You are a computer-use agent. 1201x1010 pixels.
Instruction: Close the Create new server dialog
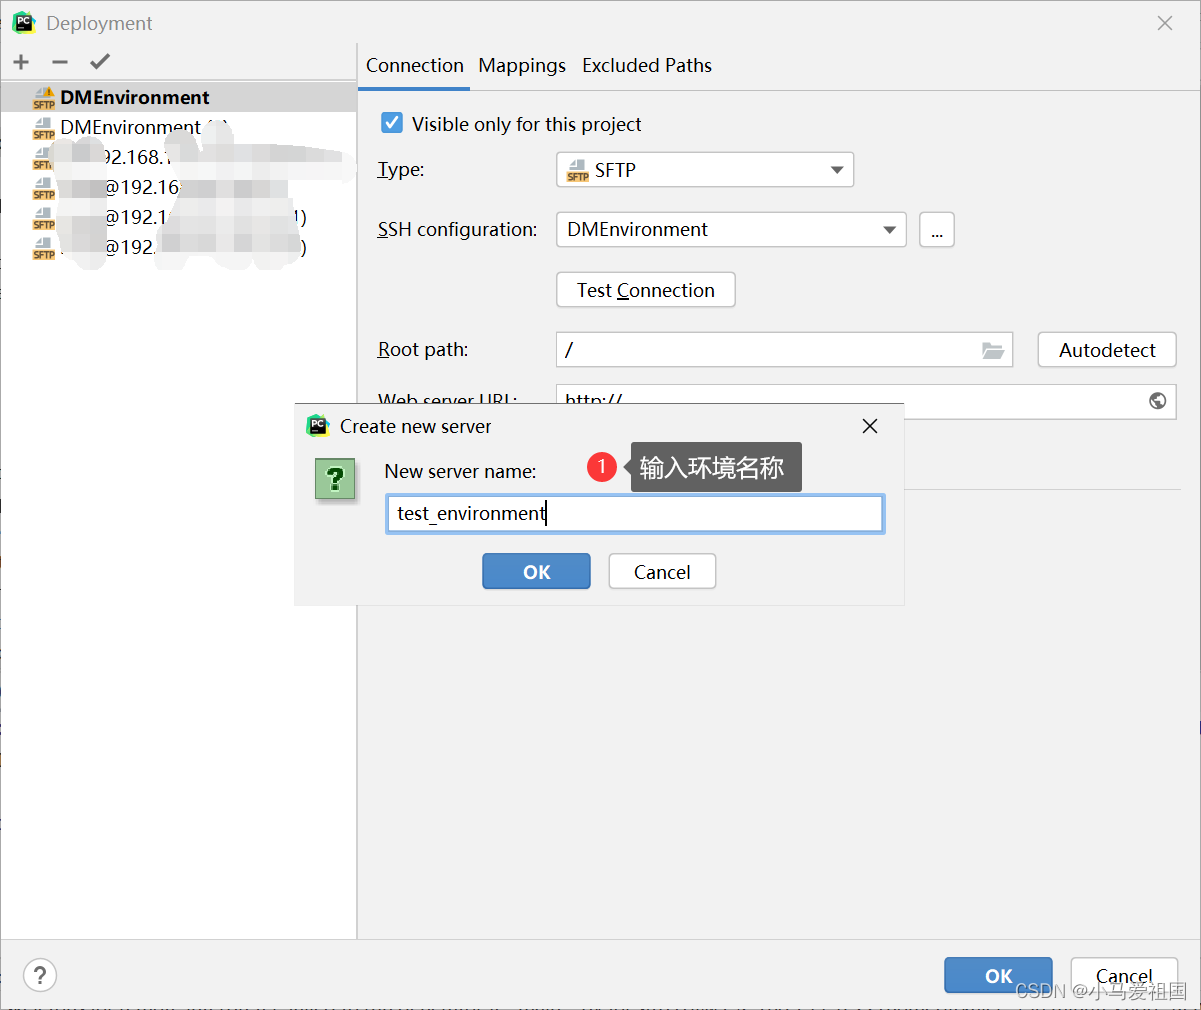pyautogui.click(x=870, y=426)
